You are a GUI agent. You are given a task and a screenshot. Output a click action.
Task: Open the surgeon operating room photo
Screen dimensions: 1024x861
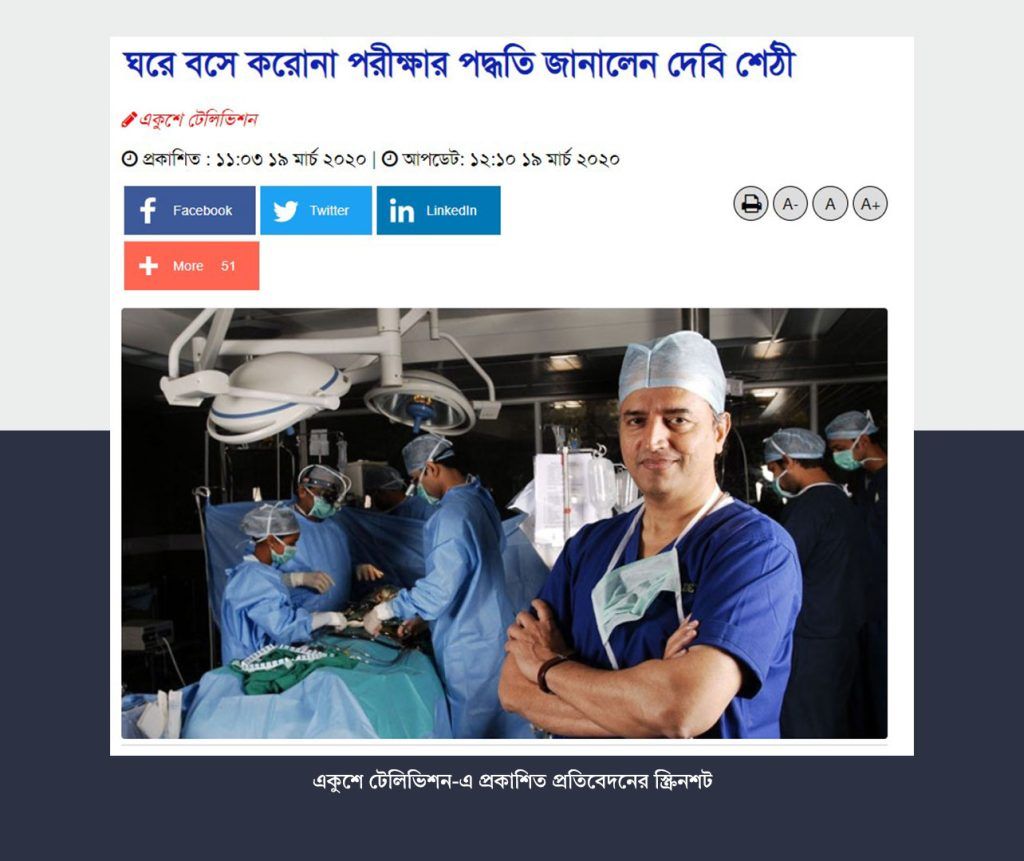(504, 523)
